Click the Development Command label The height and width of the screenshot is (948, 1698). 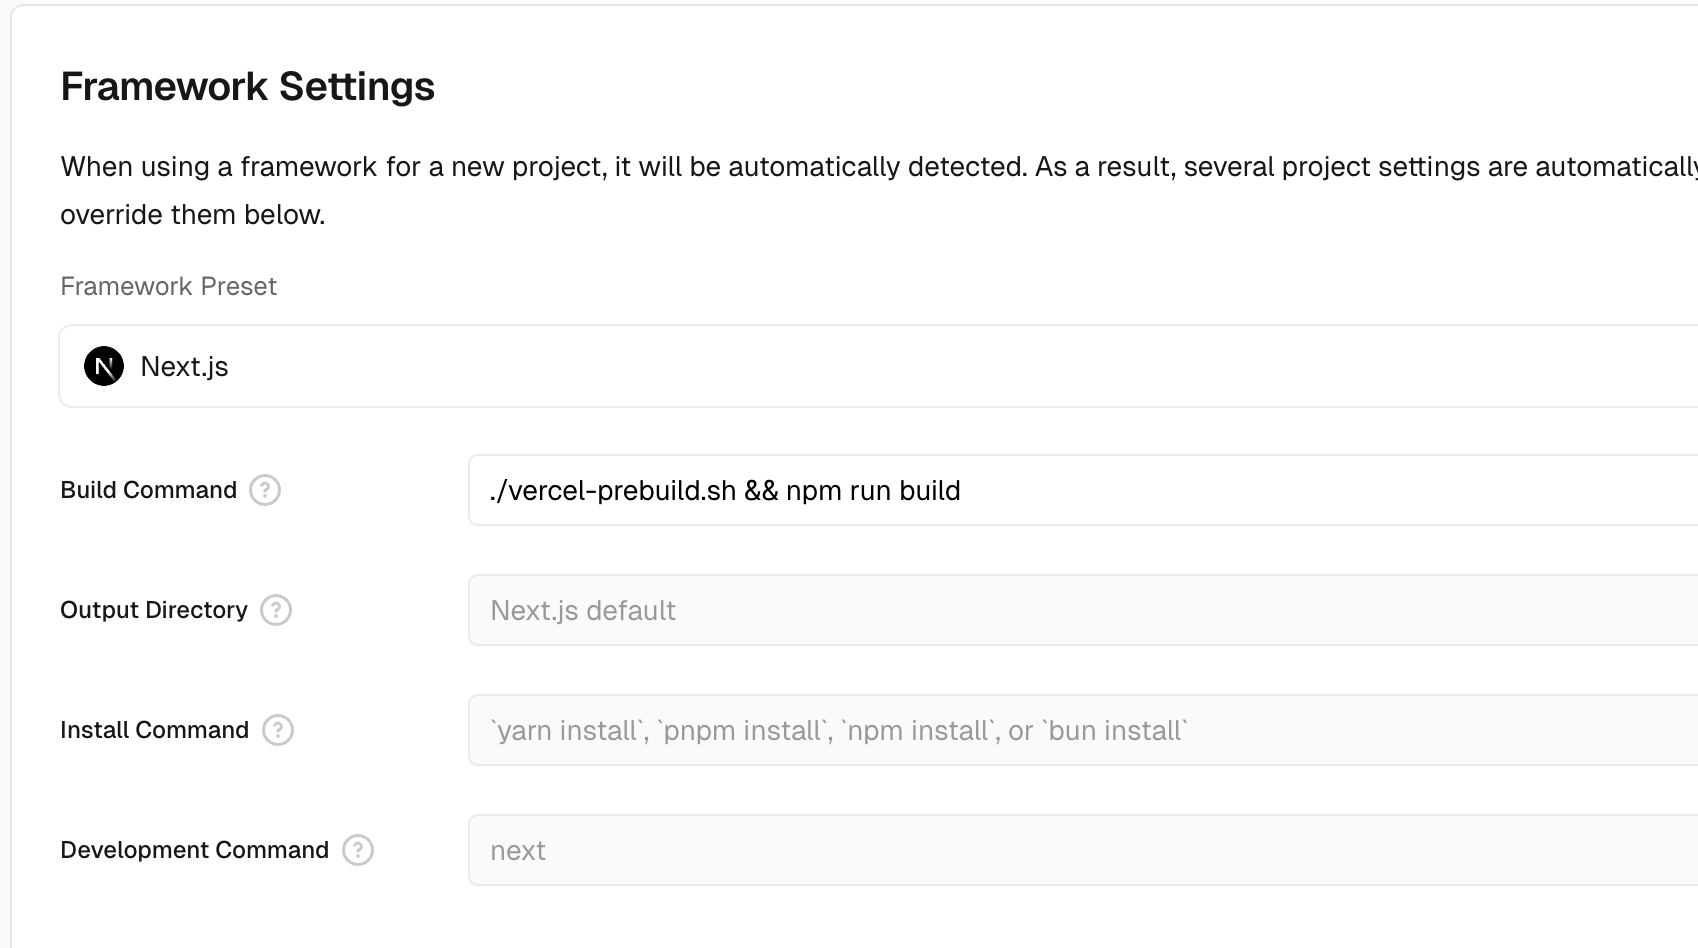[194, 850]
